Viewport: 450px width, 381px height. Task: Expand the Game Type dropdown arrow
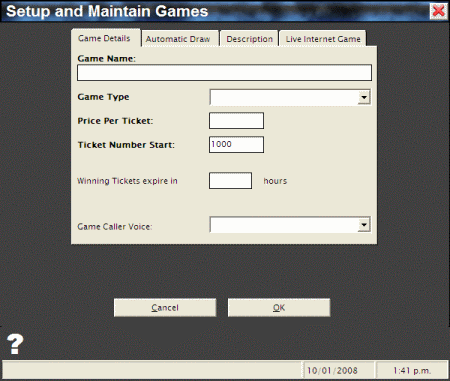364,97
